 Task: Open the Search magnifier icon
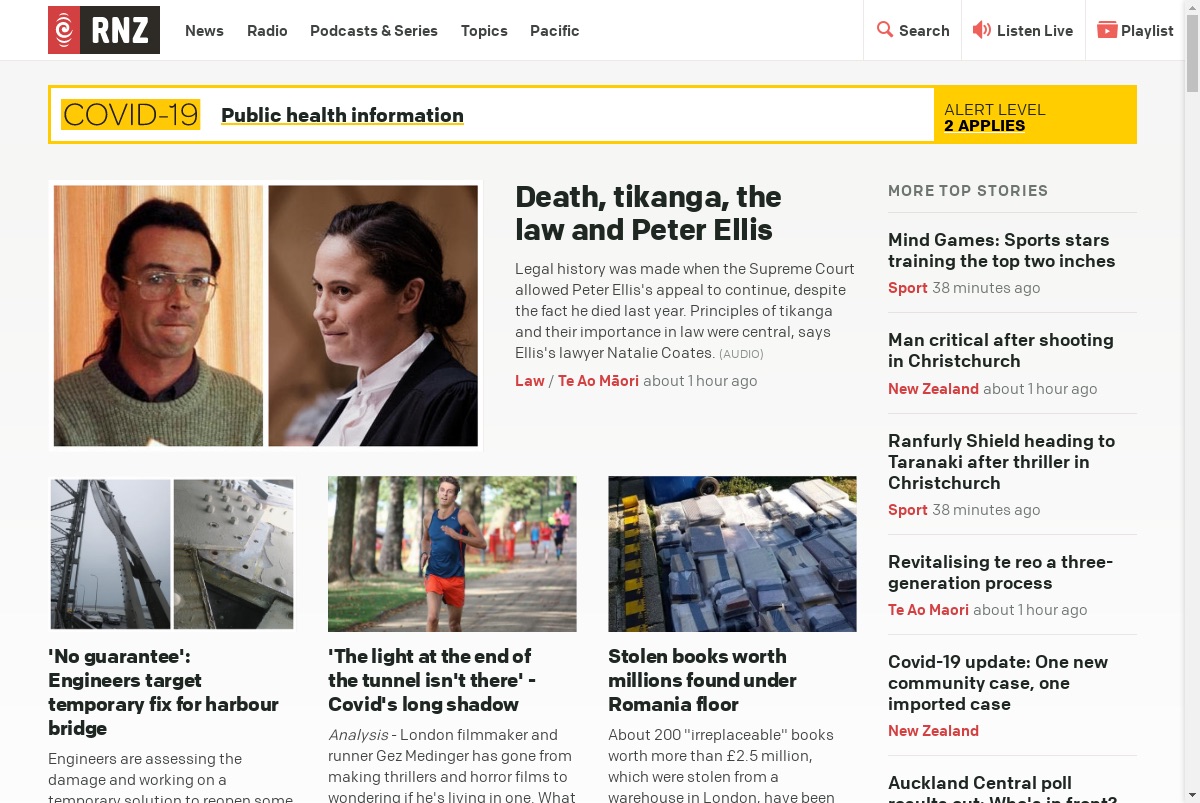coord(885,30)
